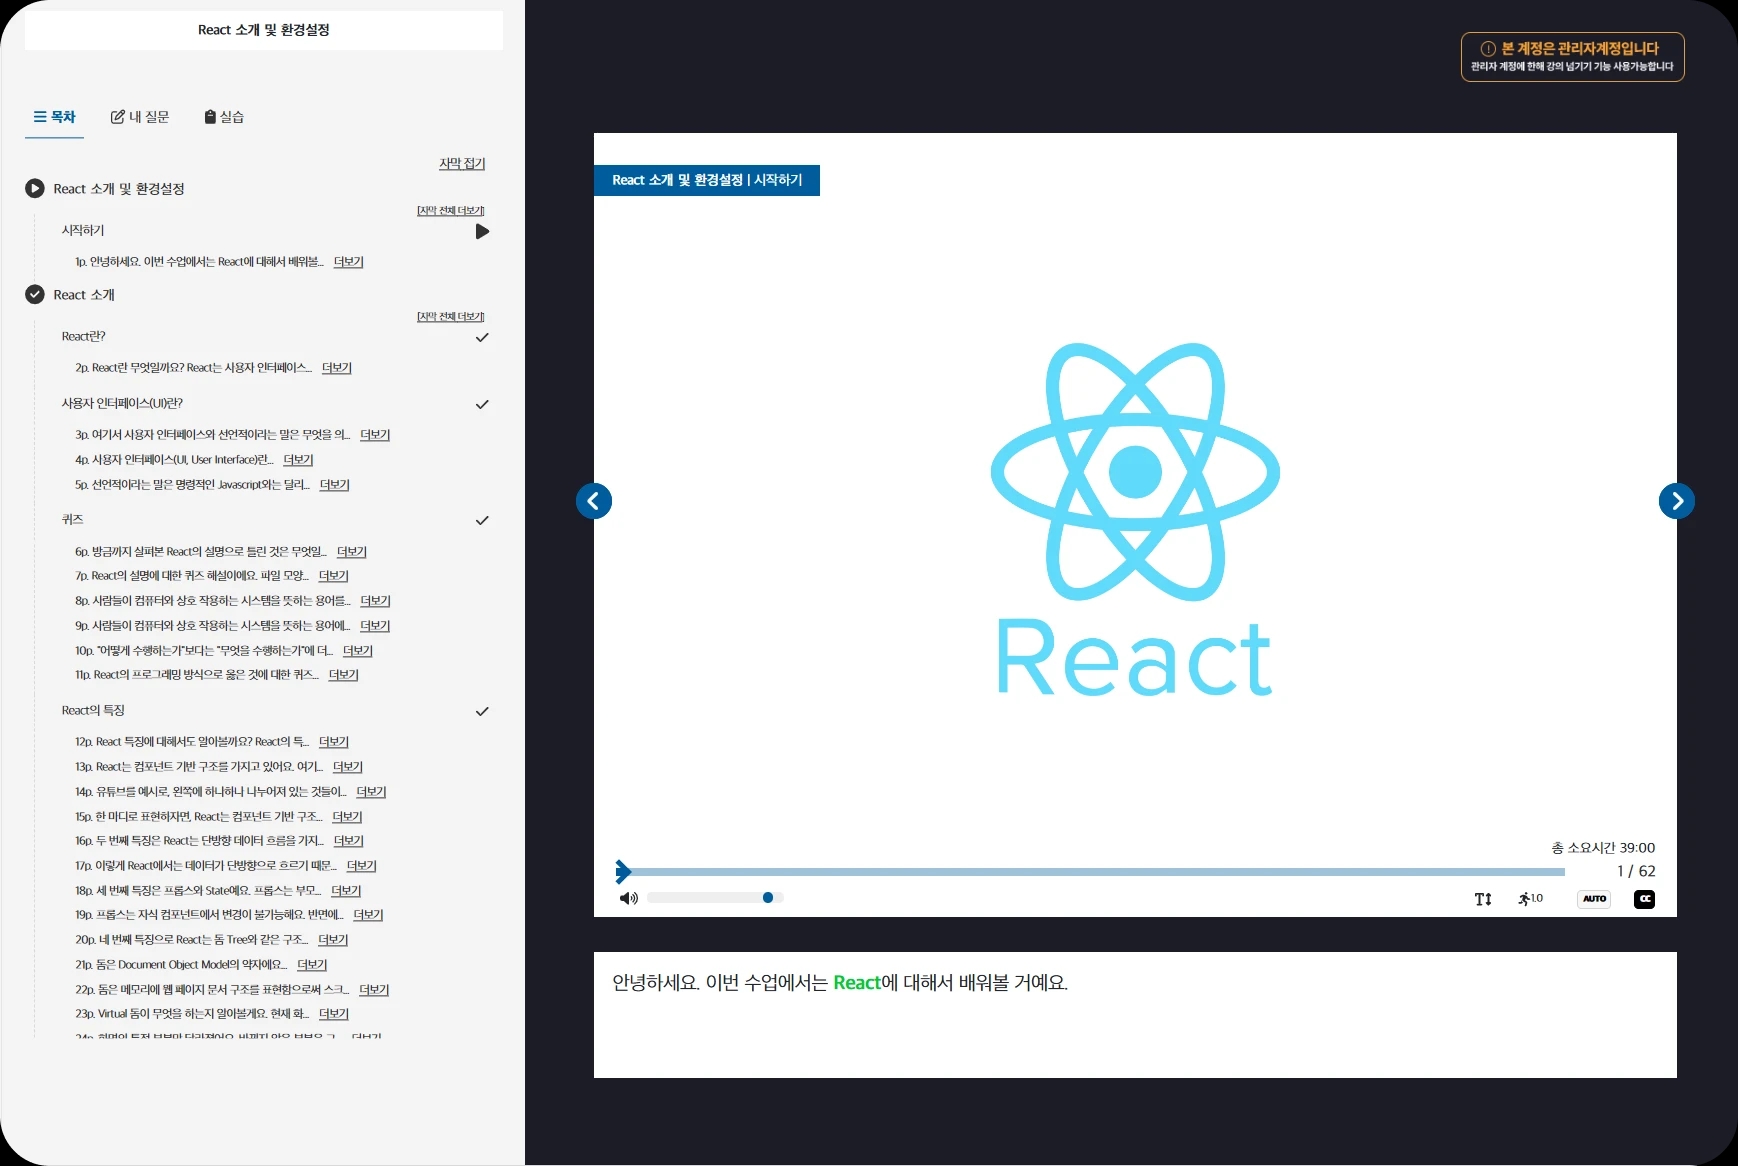Screen dimensions: 1738x1166
Task: Select 사용자 인터페이스(UI)란? section
Action: coord(122,403)
